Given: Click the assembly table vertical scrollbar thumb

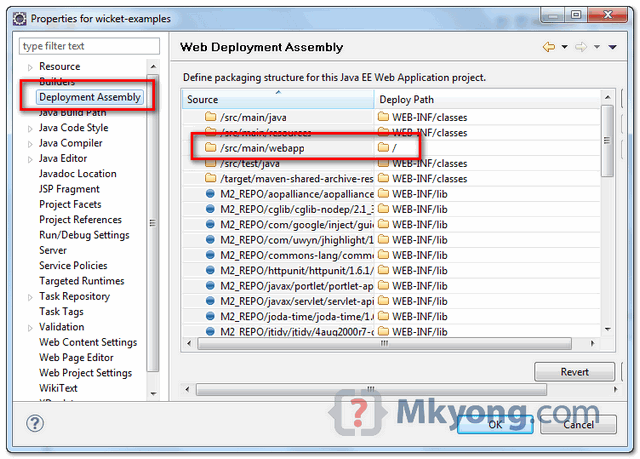Looking at the screenshot, I should (x=607, y=141).
